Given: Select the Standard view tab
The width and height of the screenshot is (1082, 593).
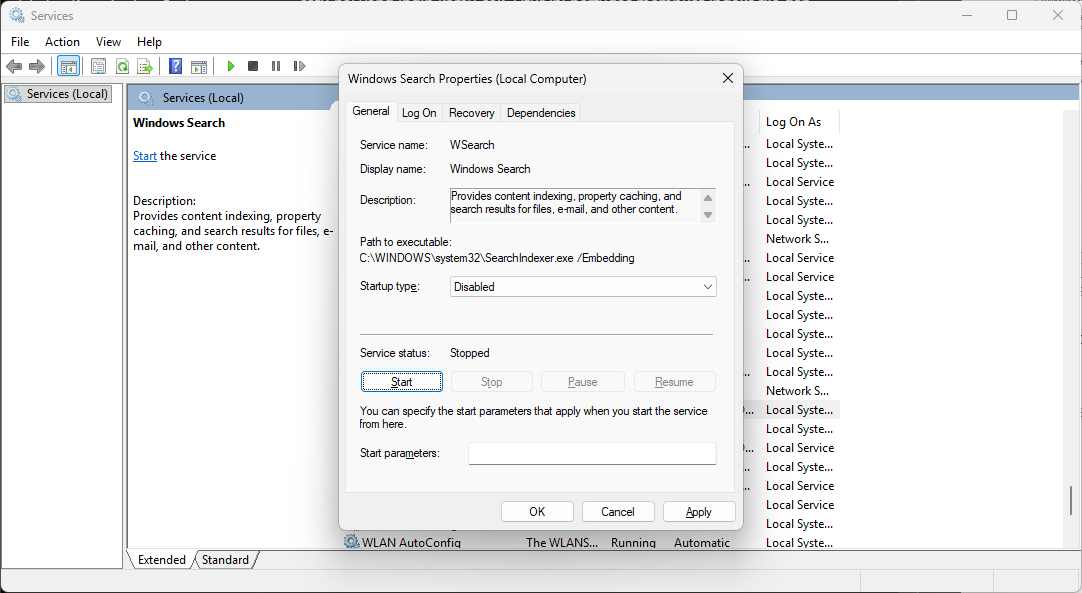Looking at the screenshot, I should tap(226, 560).
